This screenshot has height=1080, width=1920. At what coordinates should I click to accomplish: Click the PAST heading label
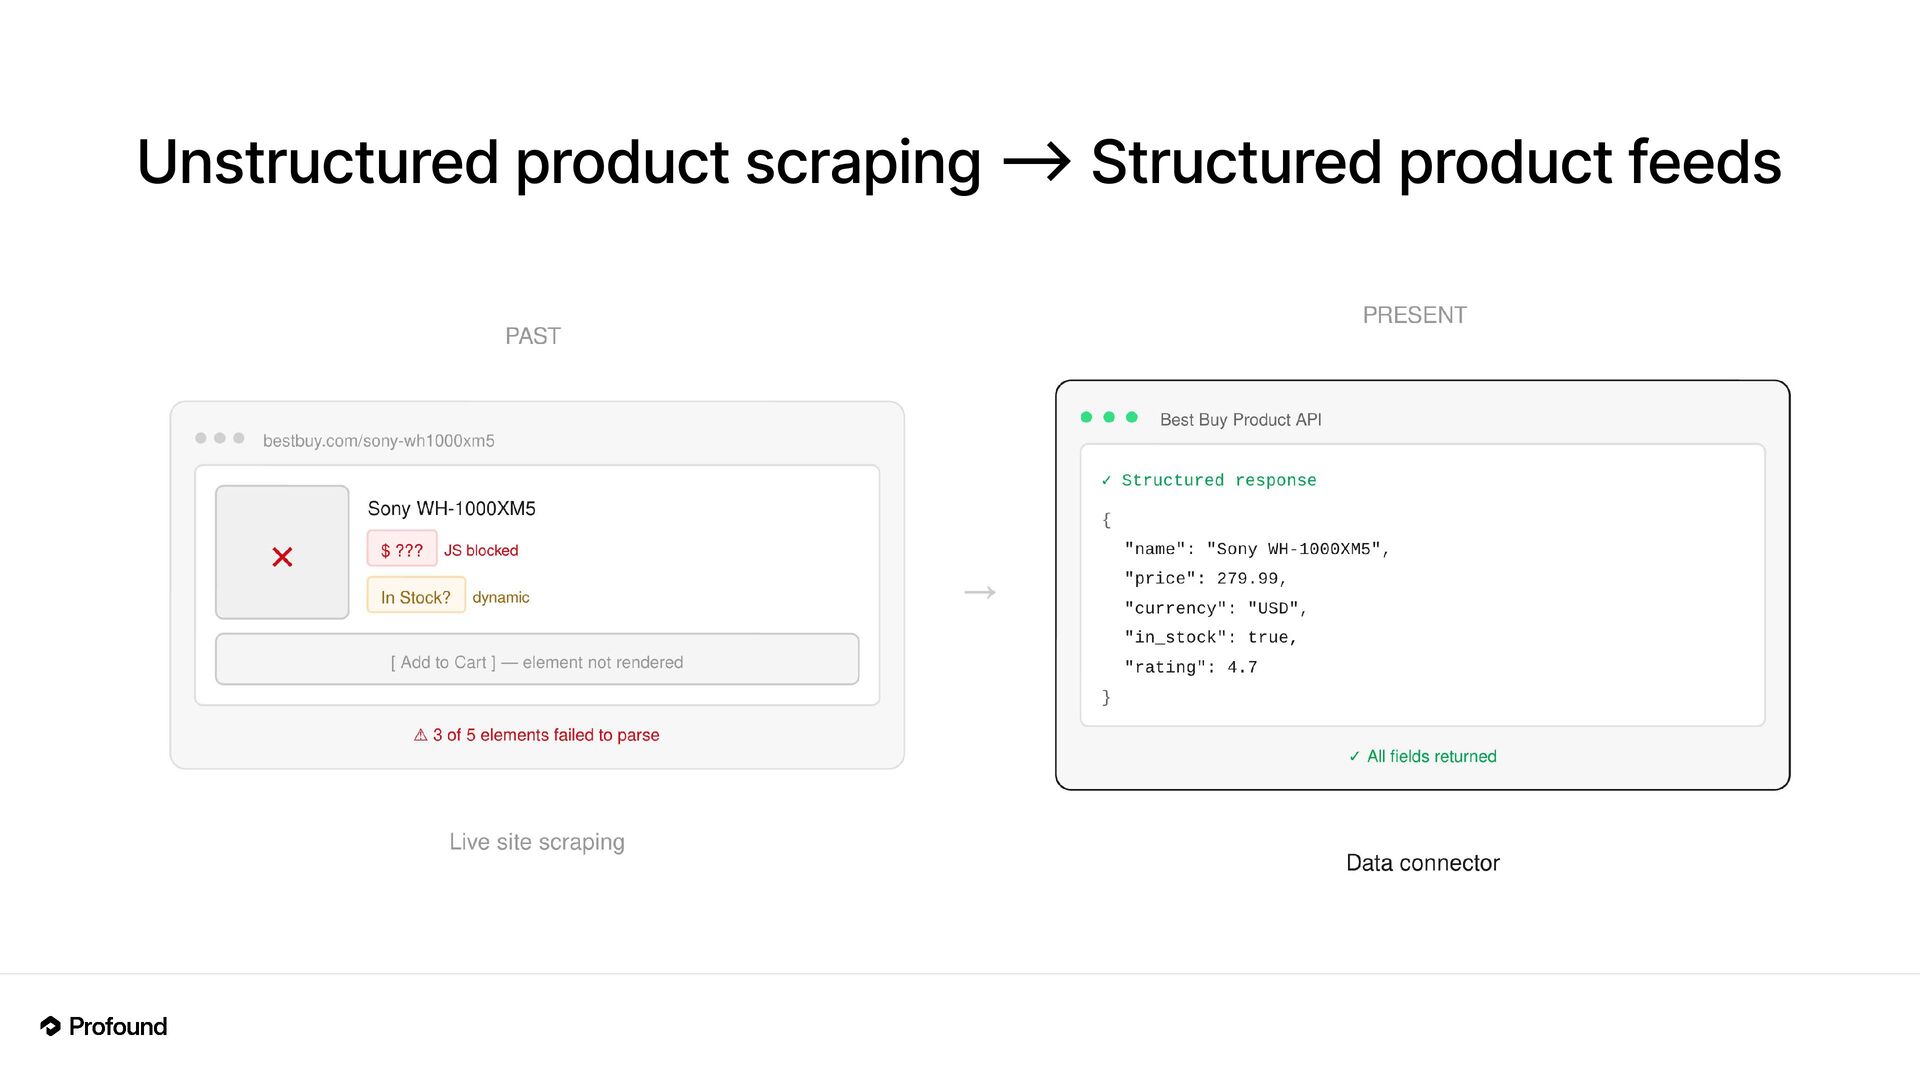pos(532,336)
